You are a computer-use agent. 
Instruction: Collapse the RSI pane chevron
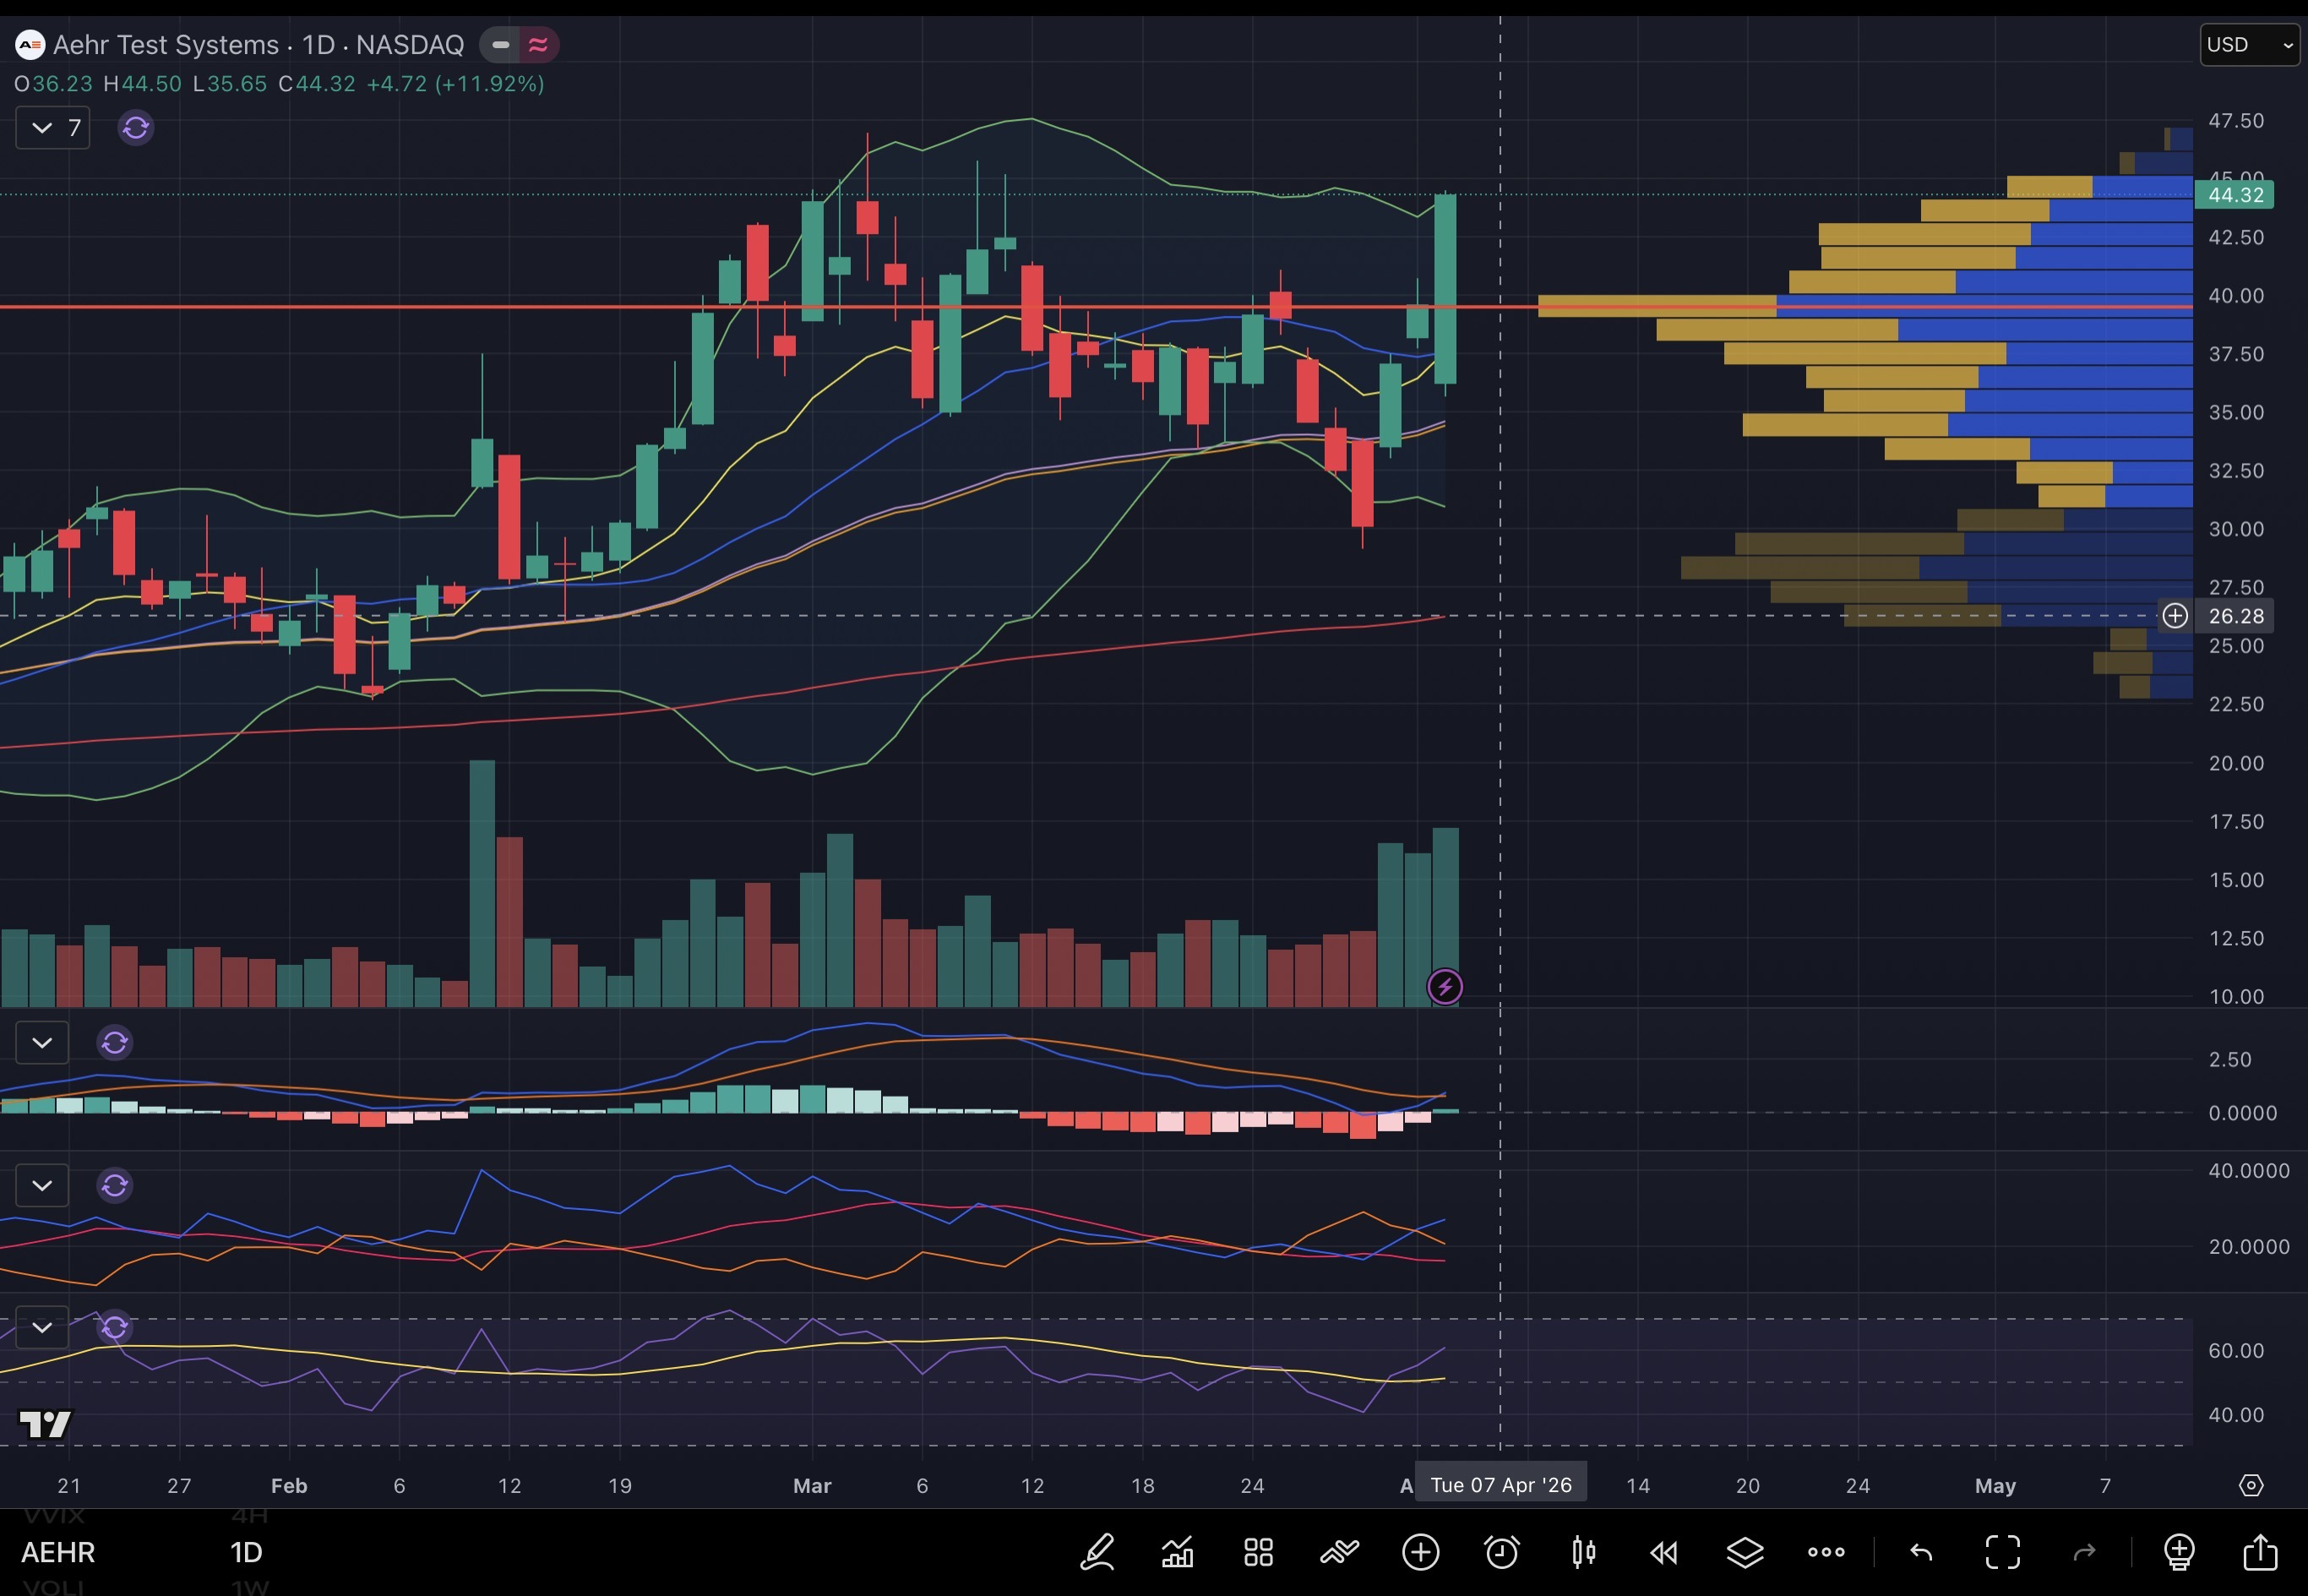point(42,1327)
